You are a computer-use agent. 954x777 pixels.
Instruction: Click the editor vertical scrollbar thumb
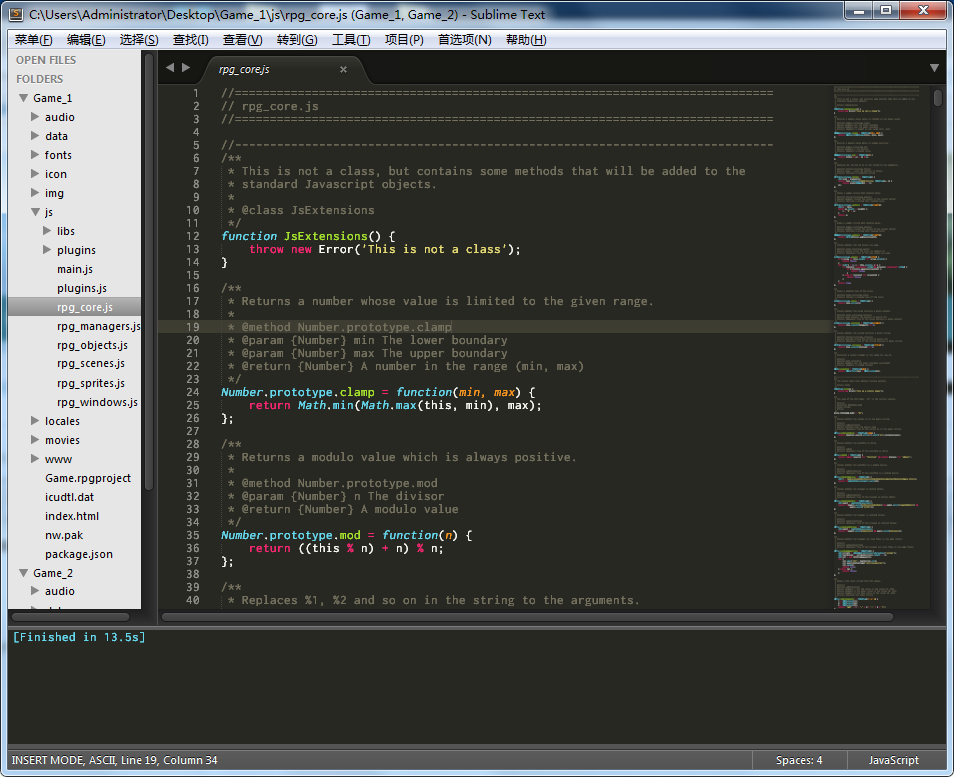coord(938,97)
